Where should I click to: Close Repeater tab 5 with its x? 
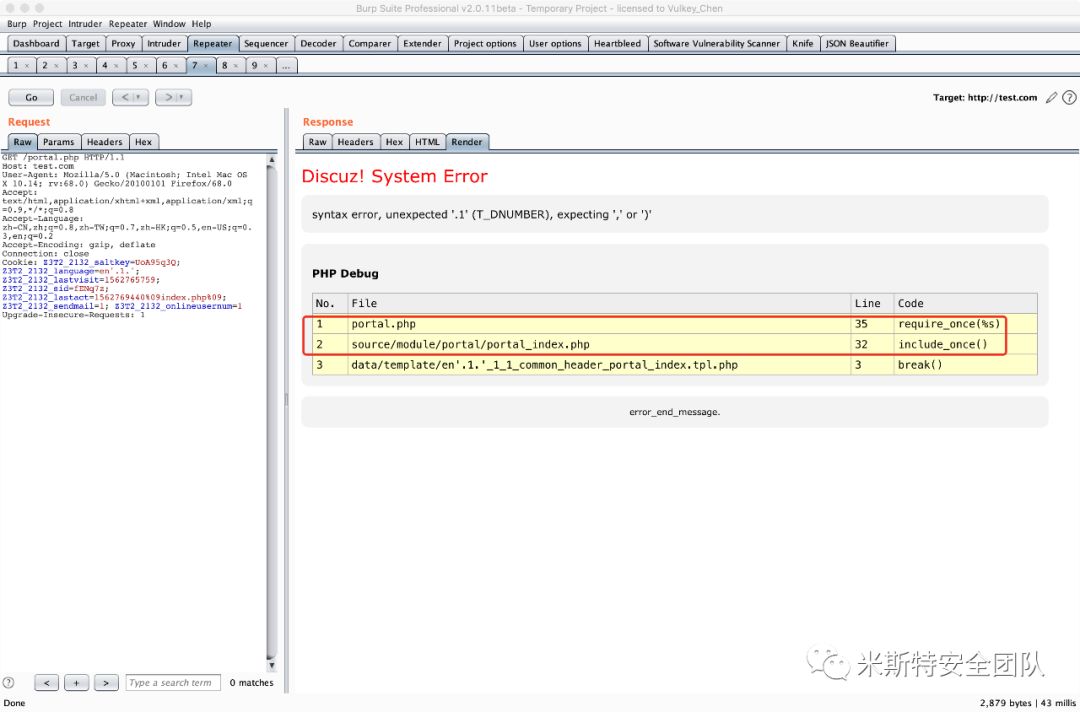(146, 66)
